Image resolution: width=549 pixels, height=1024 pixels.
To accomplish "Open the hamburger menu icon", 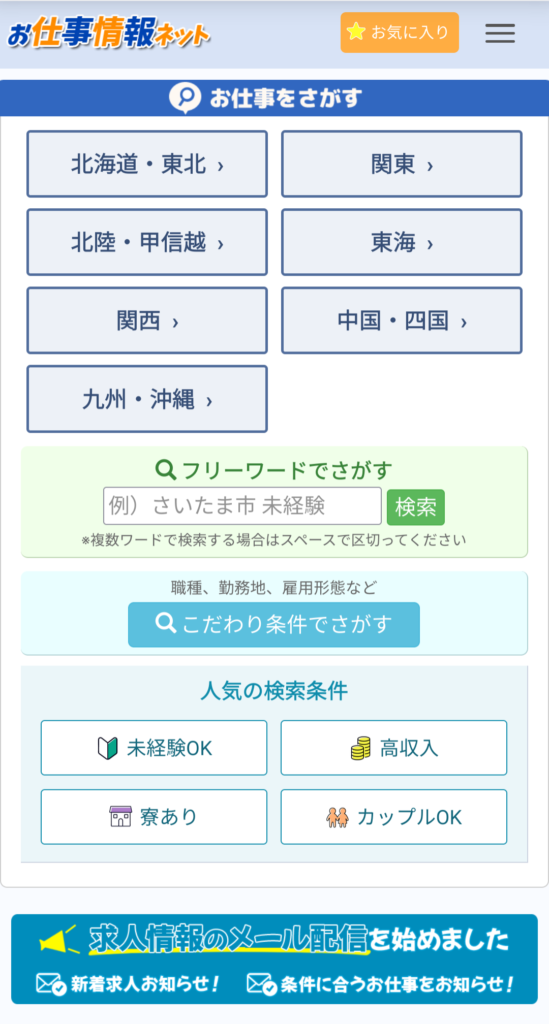I will point(500,33).
